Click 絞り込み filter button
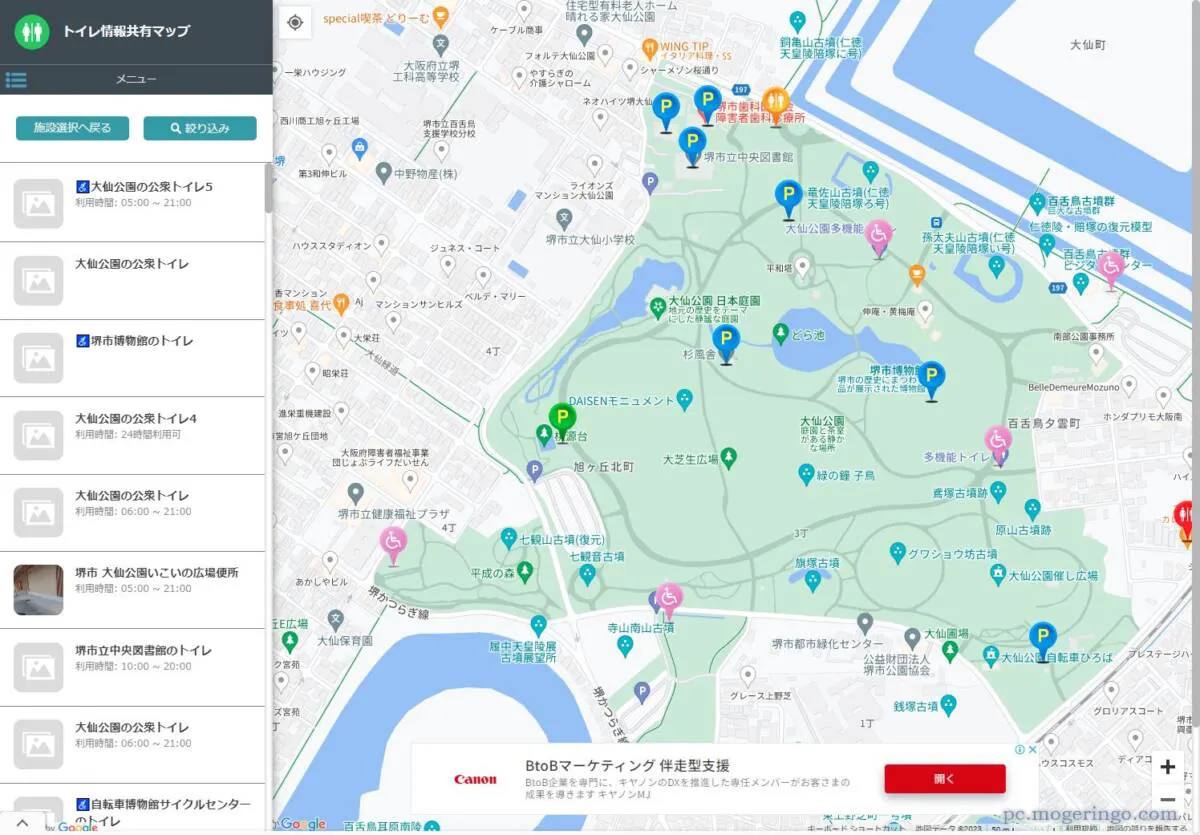 click(x=200, y=128)
